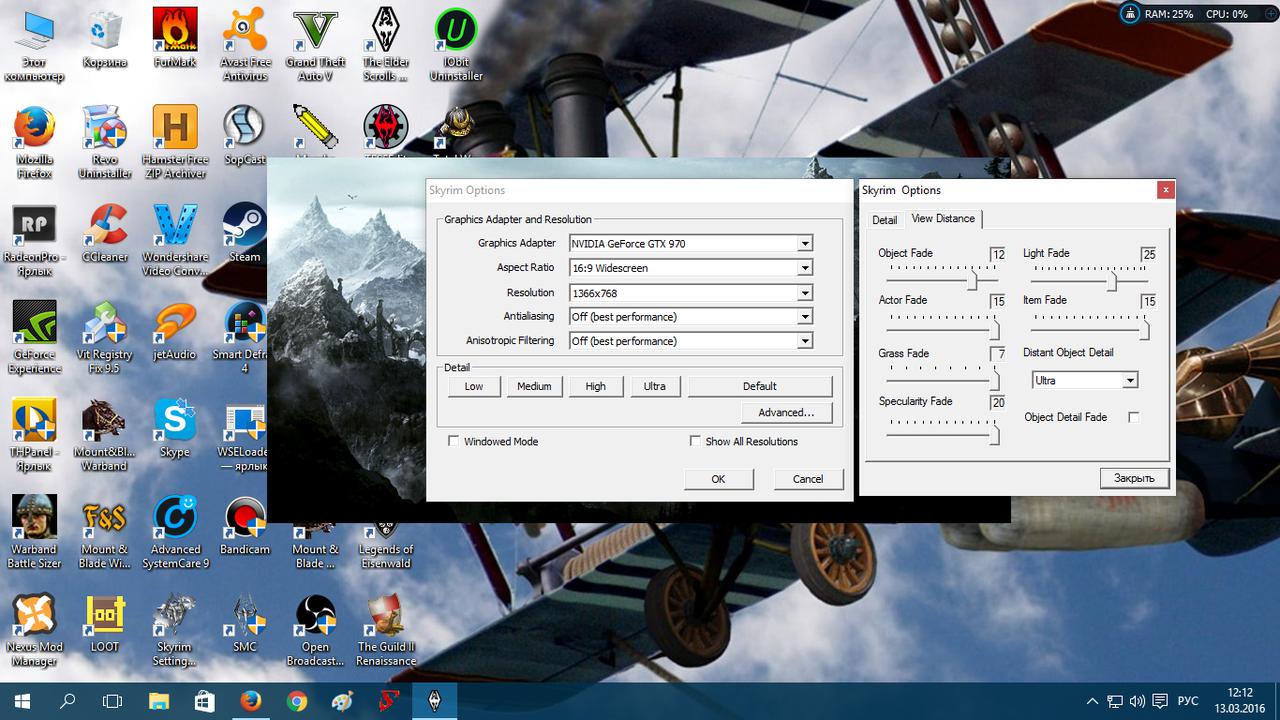Launch Grand Theft Auto V shortcut
Image resolution: width=1280 pixels, height=720 pixels.
point(315,45)
